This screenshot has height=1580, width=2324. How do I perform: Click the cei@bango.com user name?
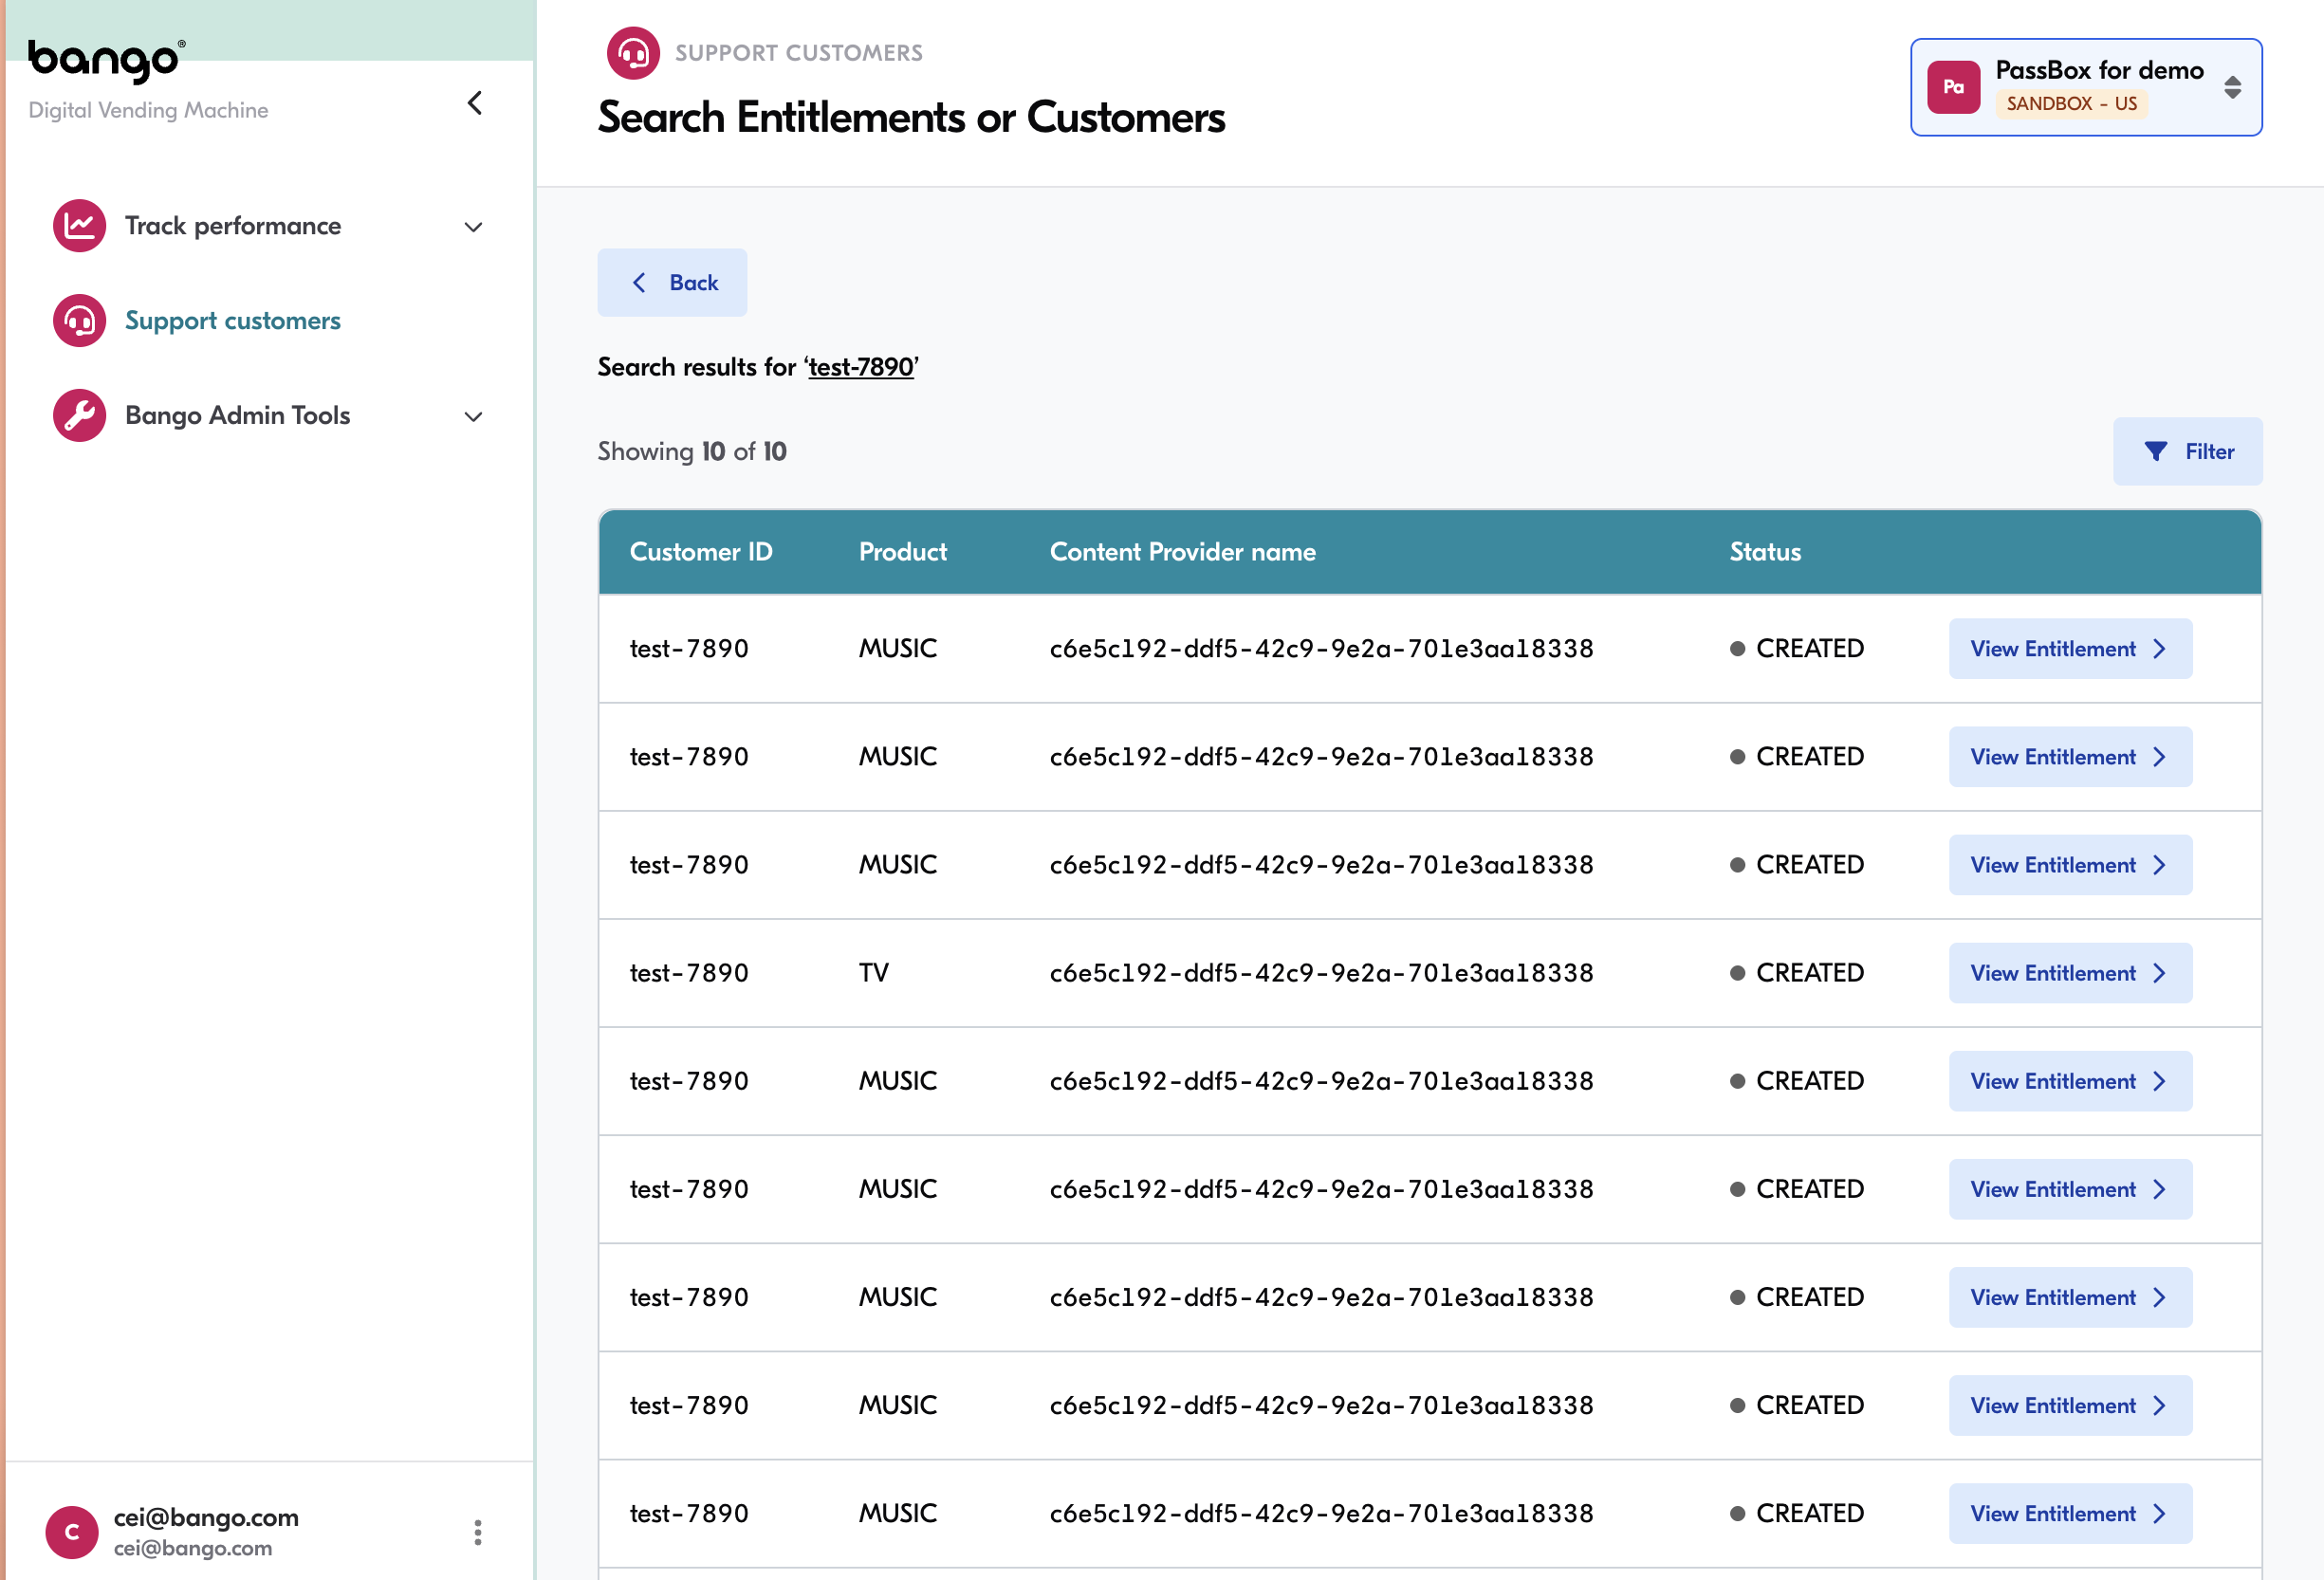coord(206,1517)
